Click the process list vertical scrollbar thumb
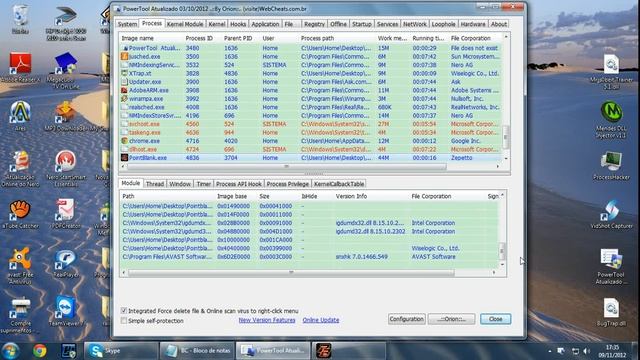 pyautogui.click(x=506, y=138)
